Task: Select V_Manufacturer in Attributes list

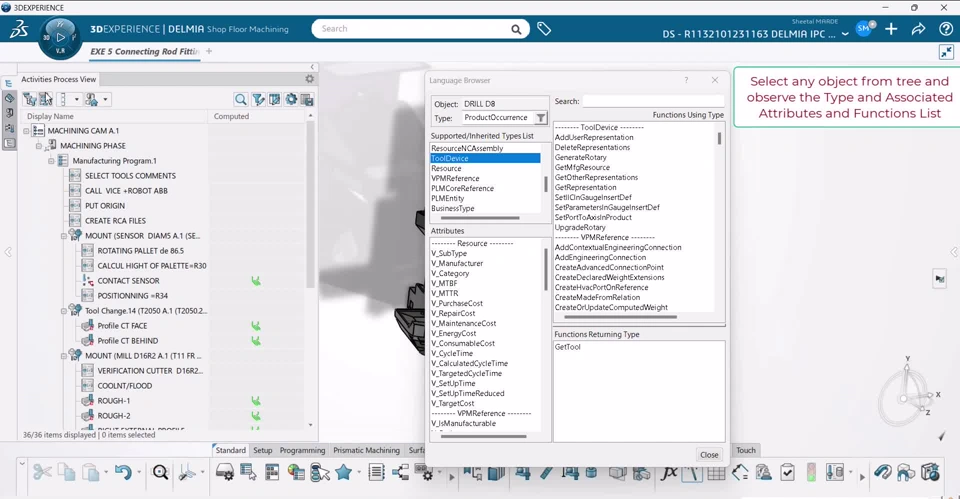Action: pyautogui.click(x=457, y=263)
